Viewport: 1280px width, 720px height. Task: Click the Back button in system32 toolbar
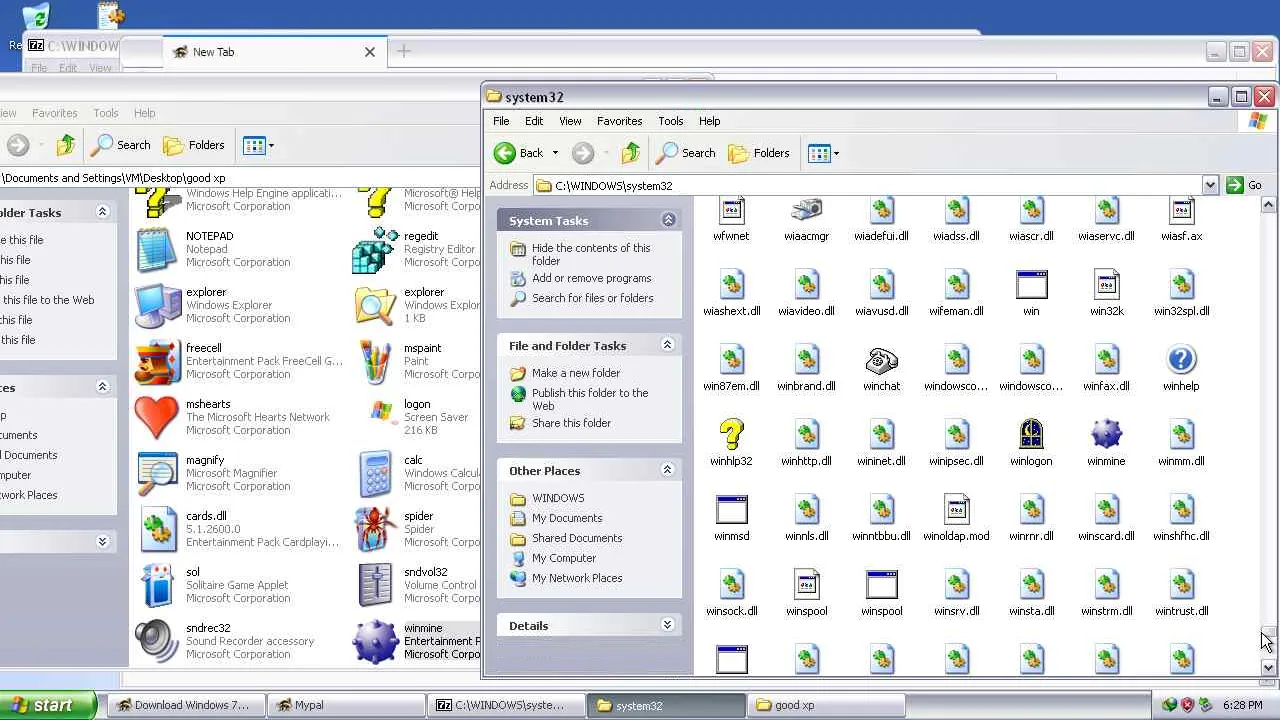(x=517, y=153)
